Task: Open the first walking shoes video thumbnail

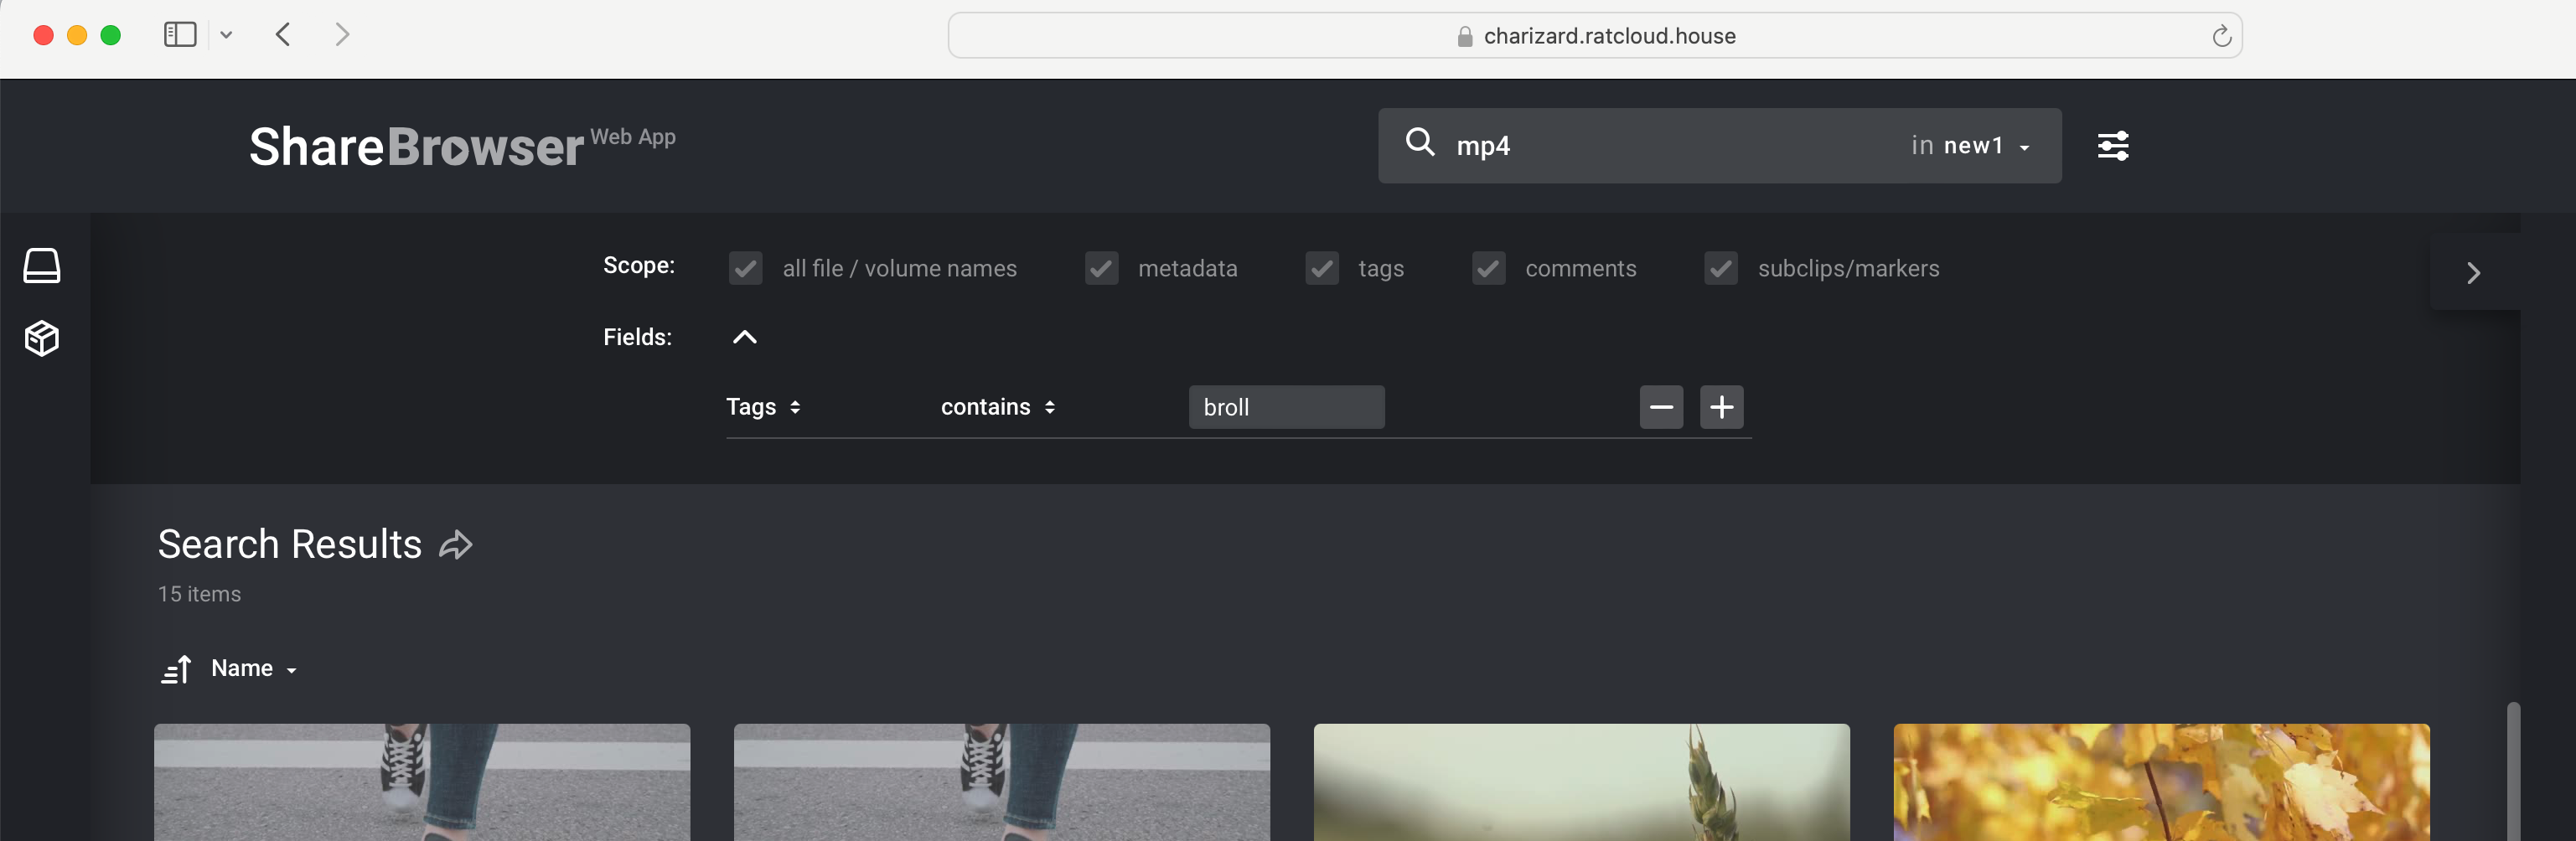Action: pyautogui.click(x=421, y=782)
